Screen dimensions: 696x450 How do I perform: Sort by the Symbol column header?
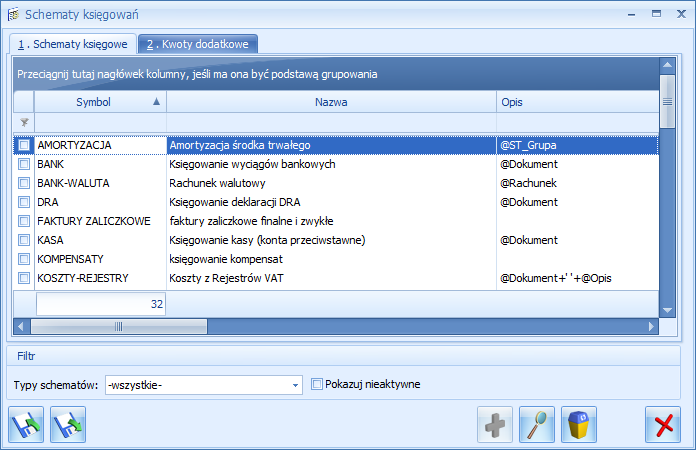tap(100, 102)
